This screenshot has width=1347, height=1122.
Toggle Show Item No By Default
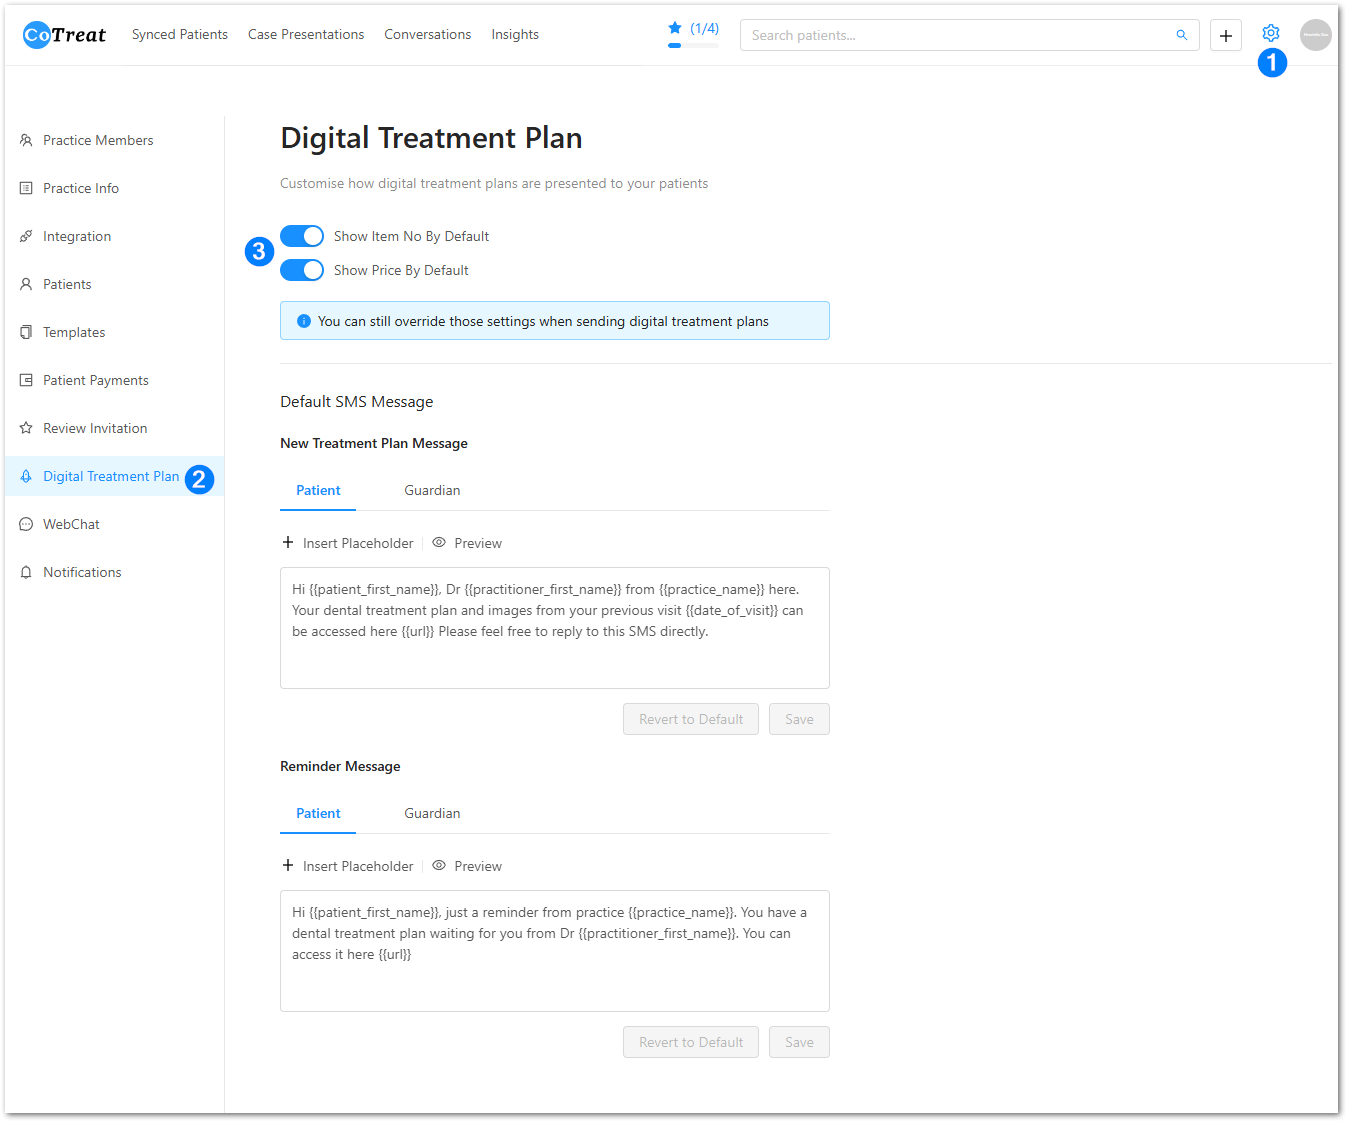[x=302, y=236]
